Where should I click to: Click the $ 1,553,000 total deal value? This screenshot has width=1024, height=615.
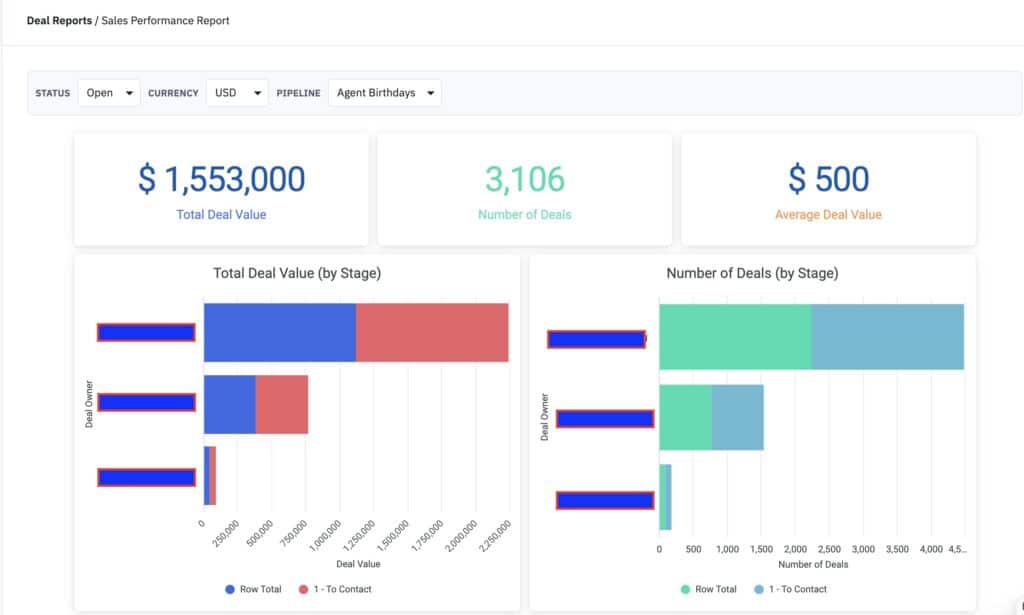[x=221, y=179]
